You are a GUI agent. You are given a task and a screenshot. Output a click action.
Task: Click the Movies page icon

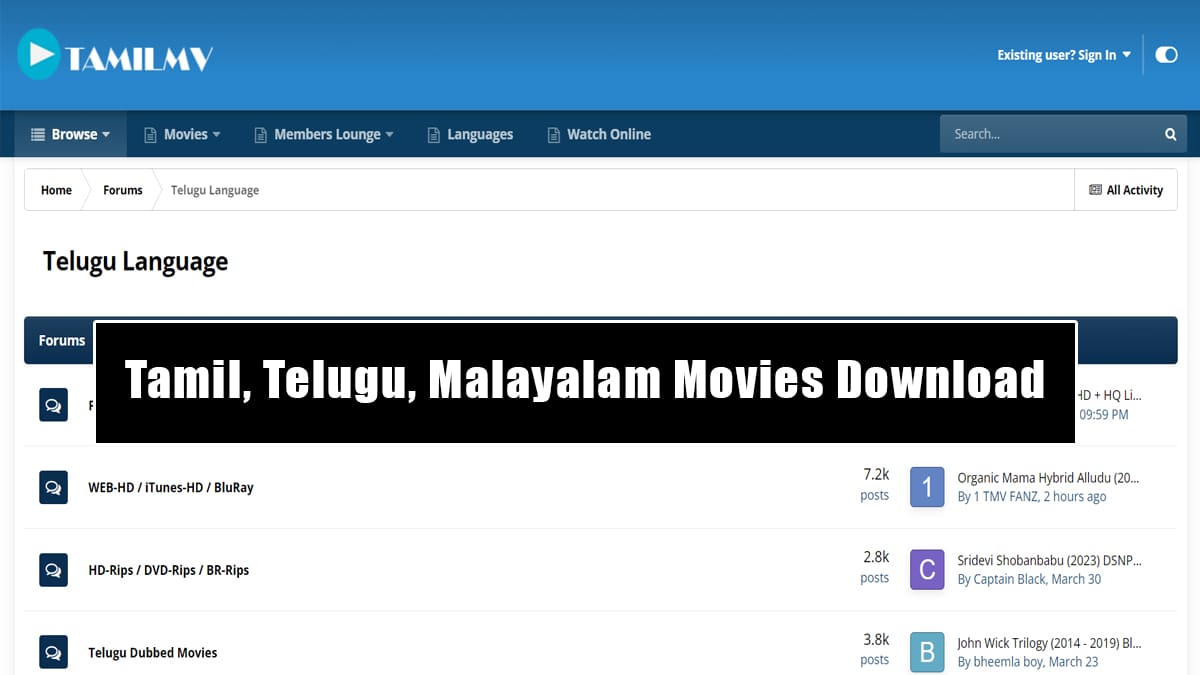coord(150,135)
